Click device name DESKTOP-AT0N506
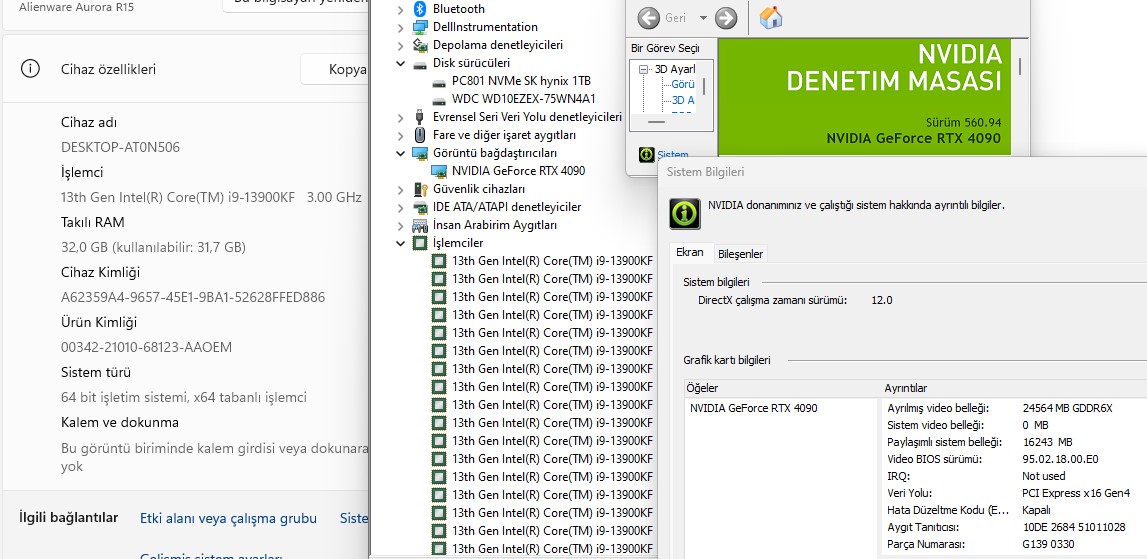Screen dimensions: 1147x559 pos(121,147)
